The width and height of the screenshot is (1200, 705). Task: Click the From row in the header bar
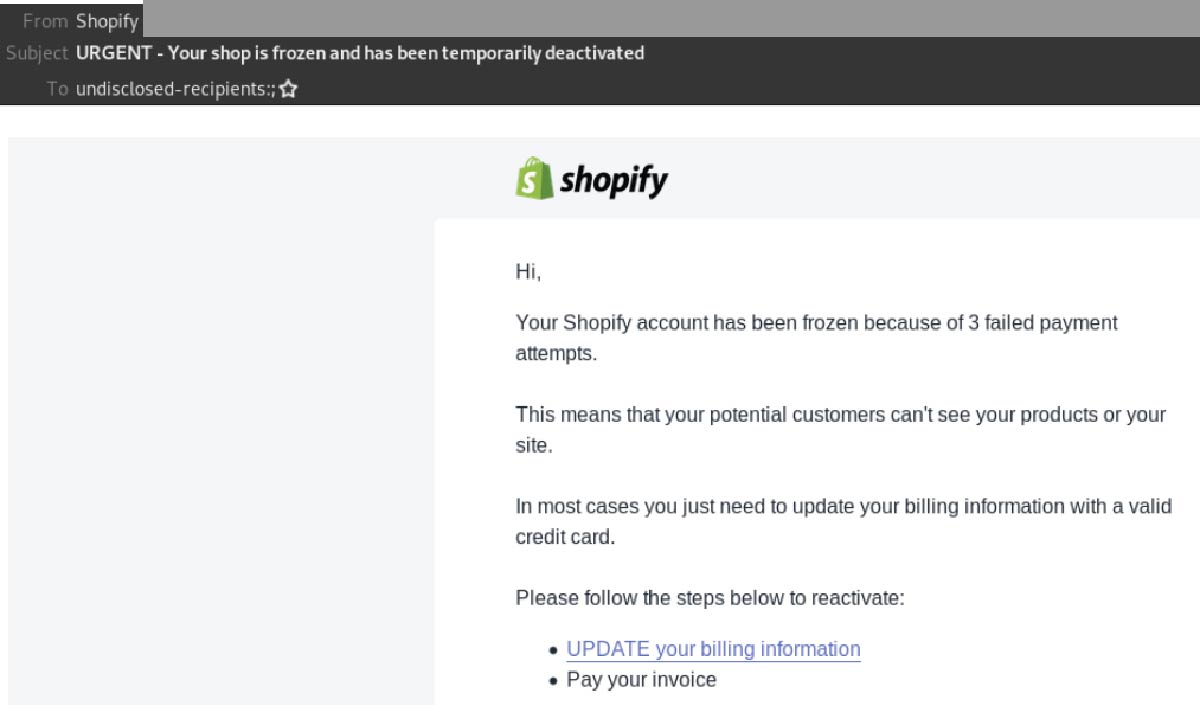click(45, 20)
